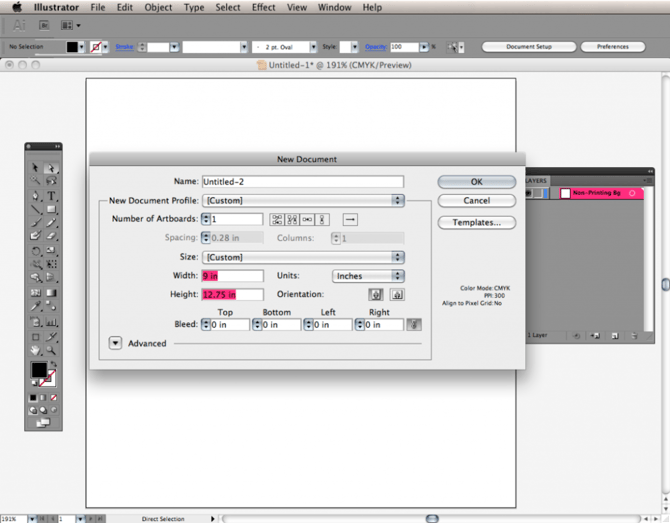Click the OK button
This screenshot has height=523, width=670.
tap(476, 182)
